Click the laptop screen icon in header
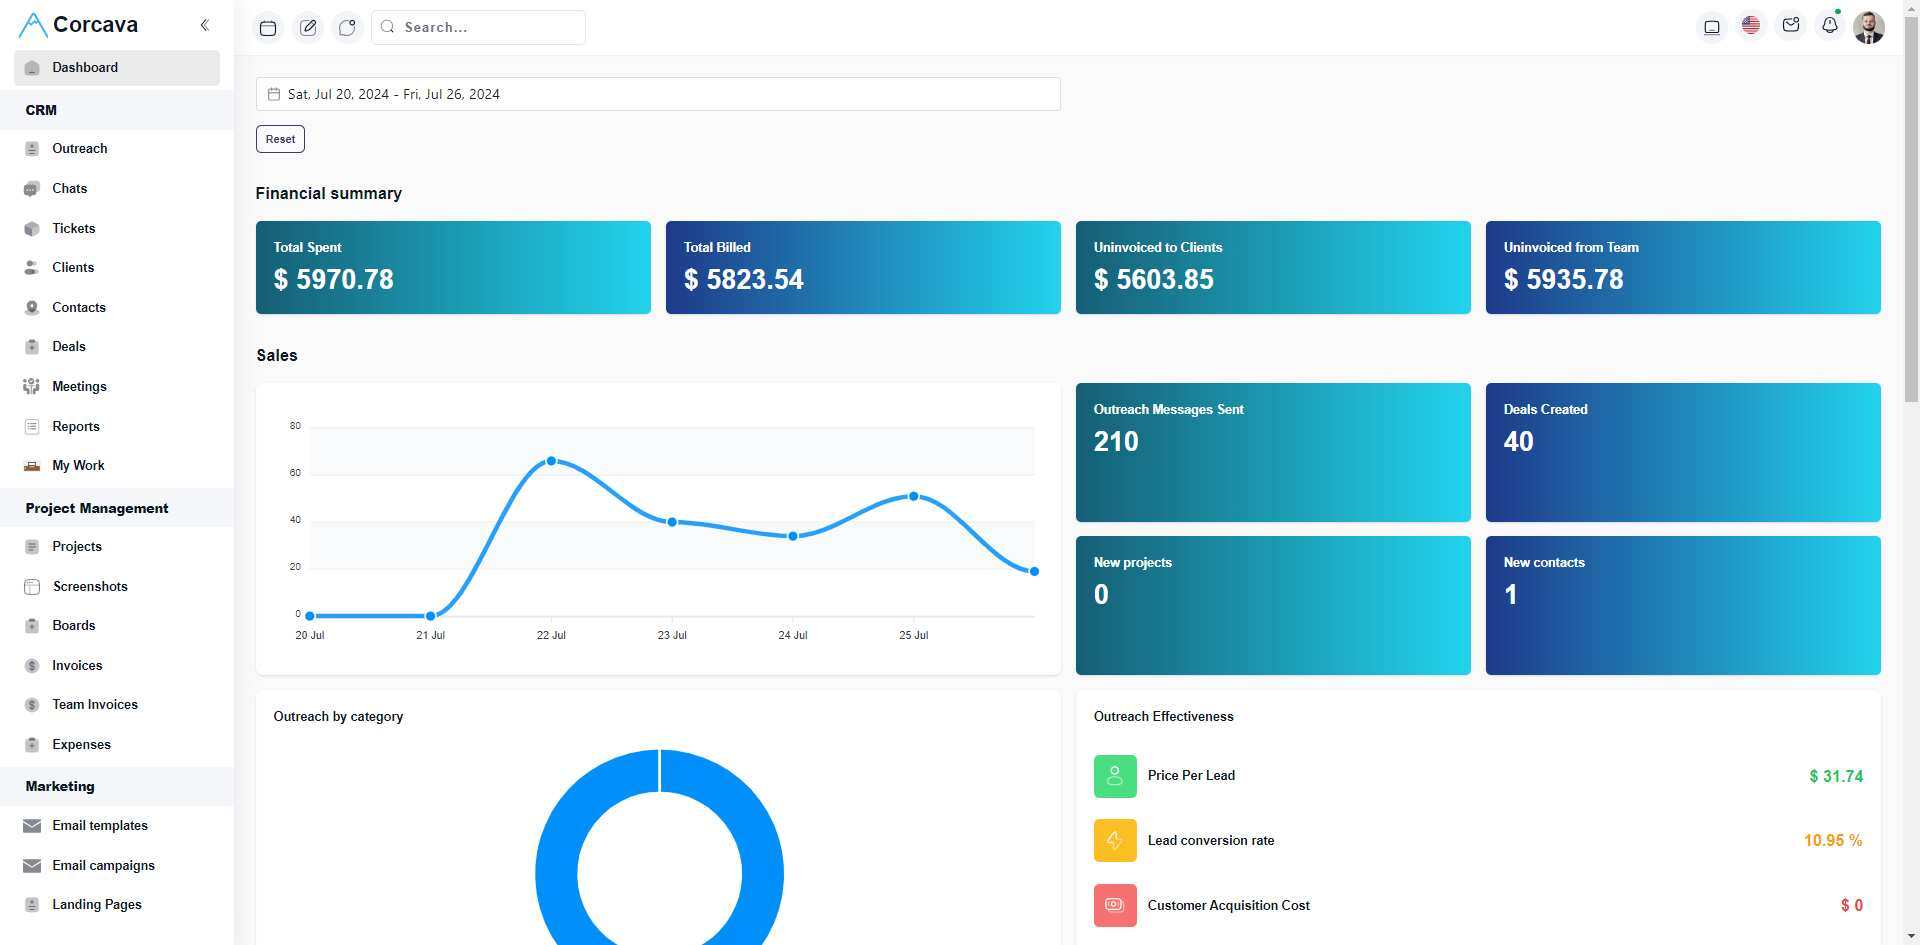 click(x=1711, y=27)
